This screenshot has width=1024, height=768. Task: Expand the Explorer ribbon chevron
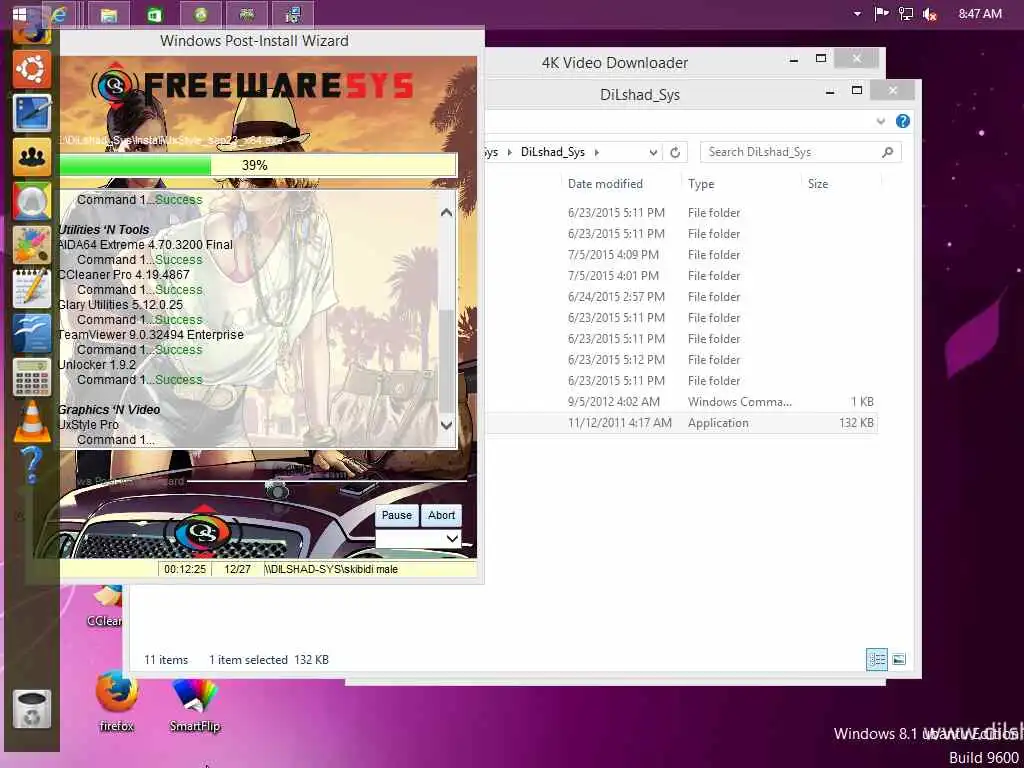click(x=880, y=121)
